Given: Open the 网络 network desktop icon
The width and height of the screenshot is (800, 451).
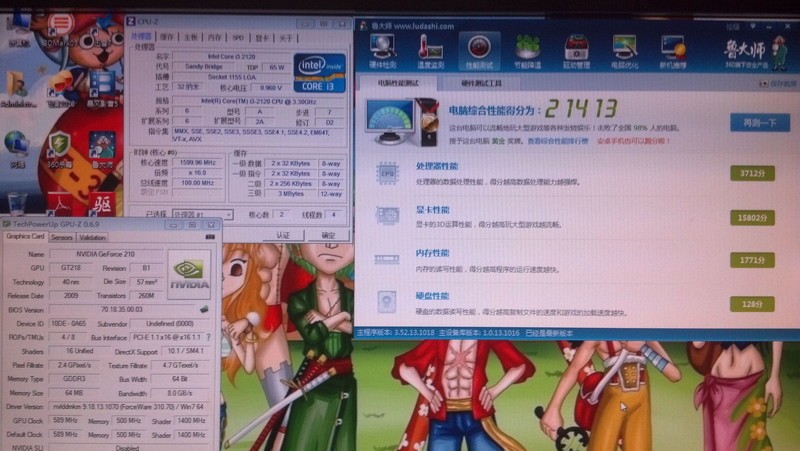Looking at the screenshot, I should [x=17, y=148].
